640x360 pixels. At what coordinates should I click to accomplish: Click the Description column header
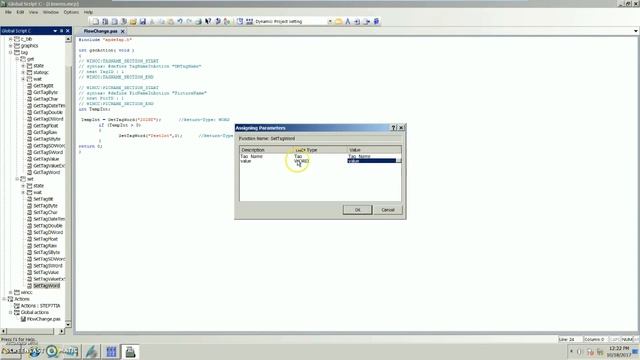point(266,150)
